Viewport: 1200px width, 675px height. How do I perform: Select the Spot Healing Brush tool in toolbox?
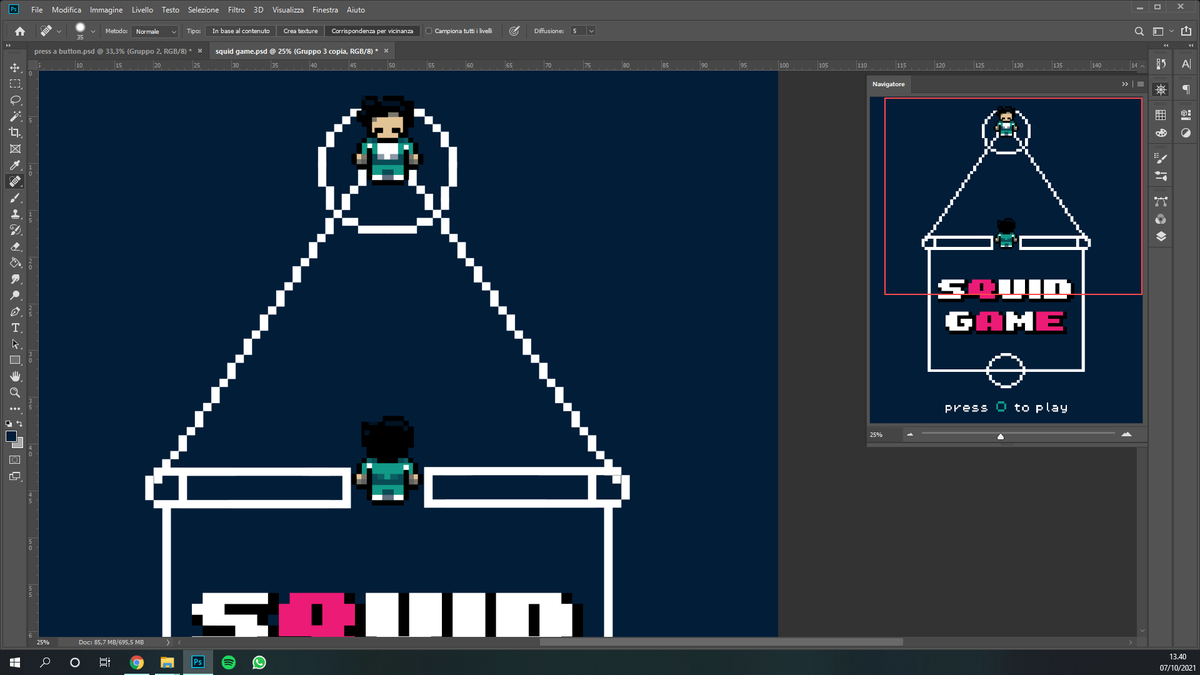click(x=15, y=181)
